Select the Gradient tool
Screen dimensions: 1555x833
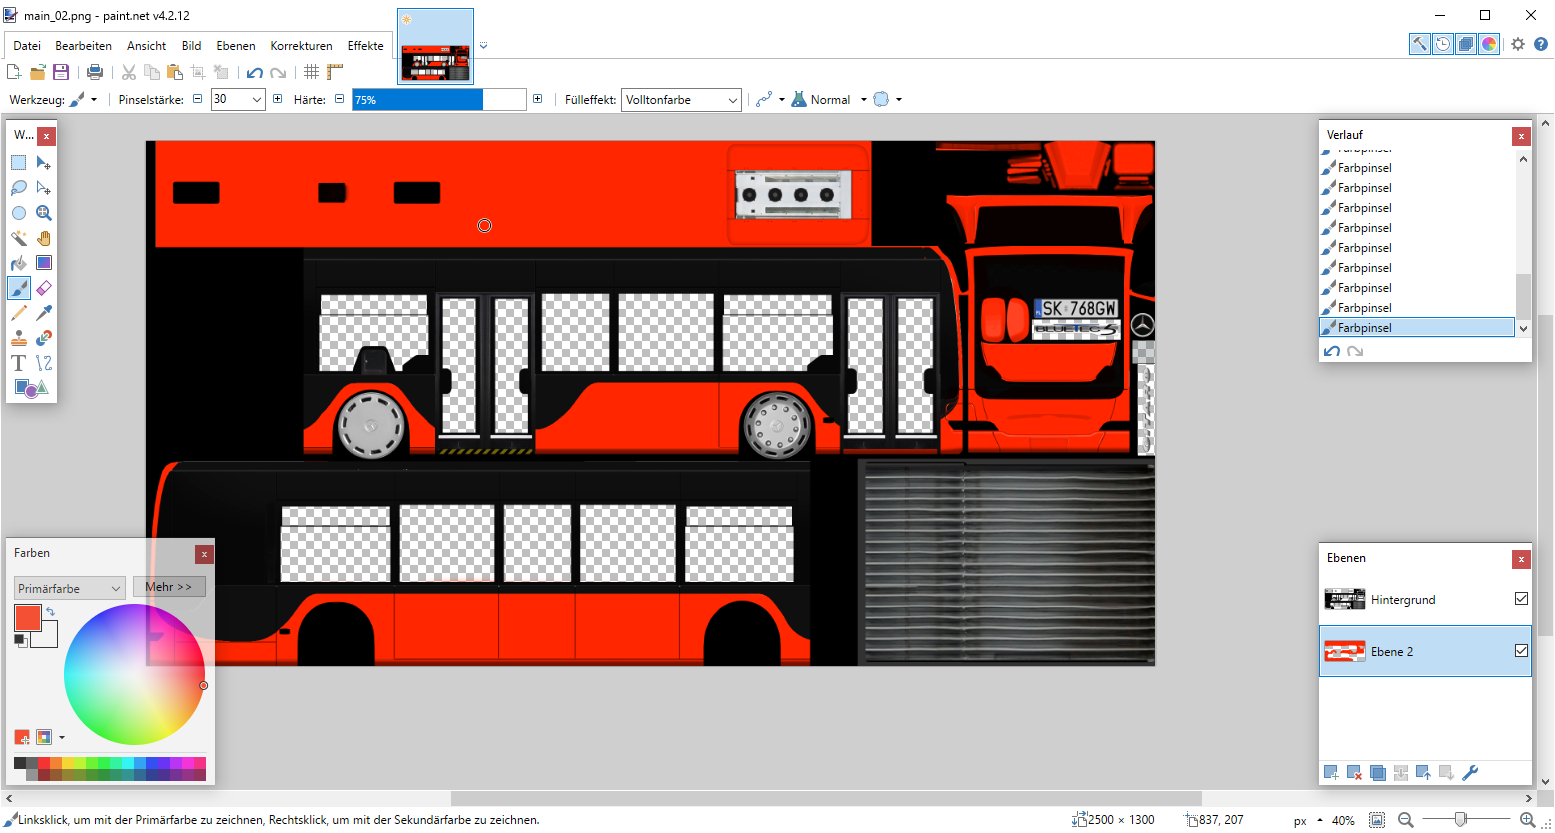(x=44, y=263)
